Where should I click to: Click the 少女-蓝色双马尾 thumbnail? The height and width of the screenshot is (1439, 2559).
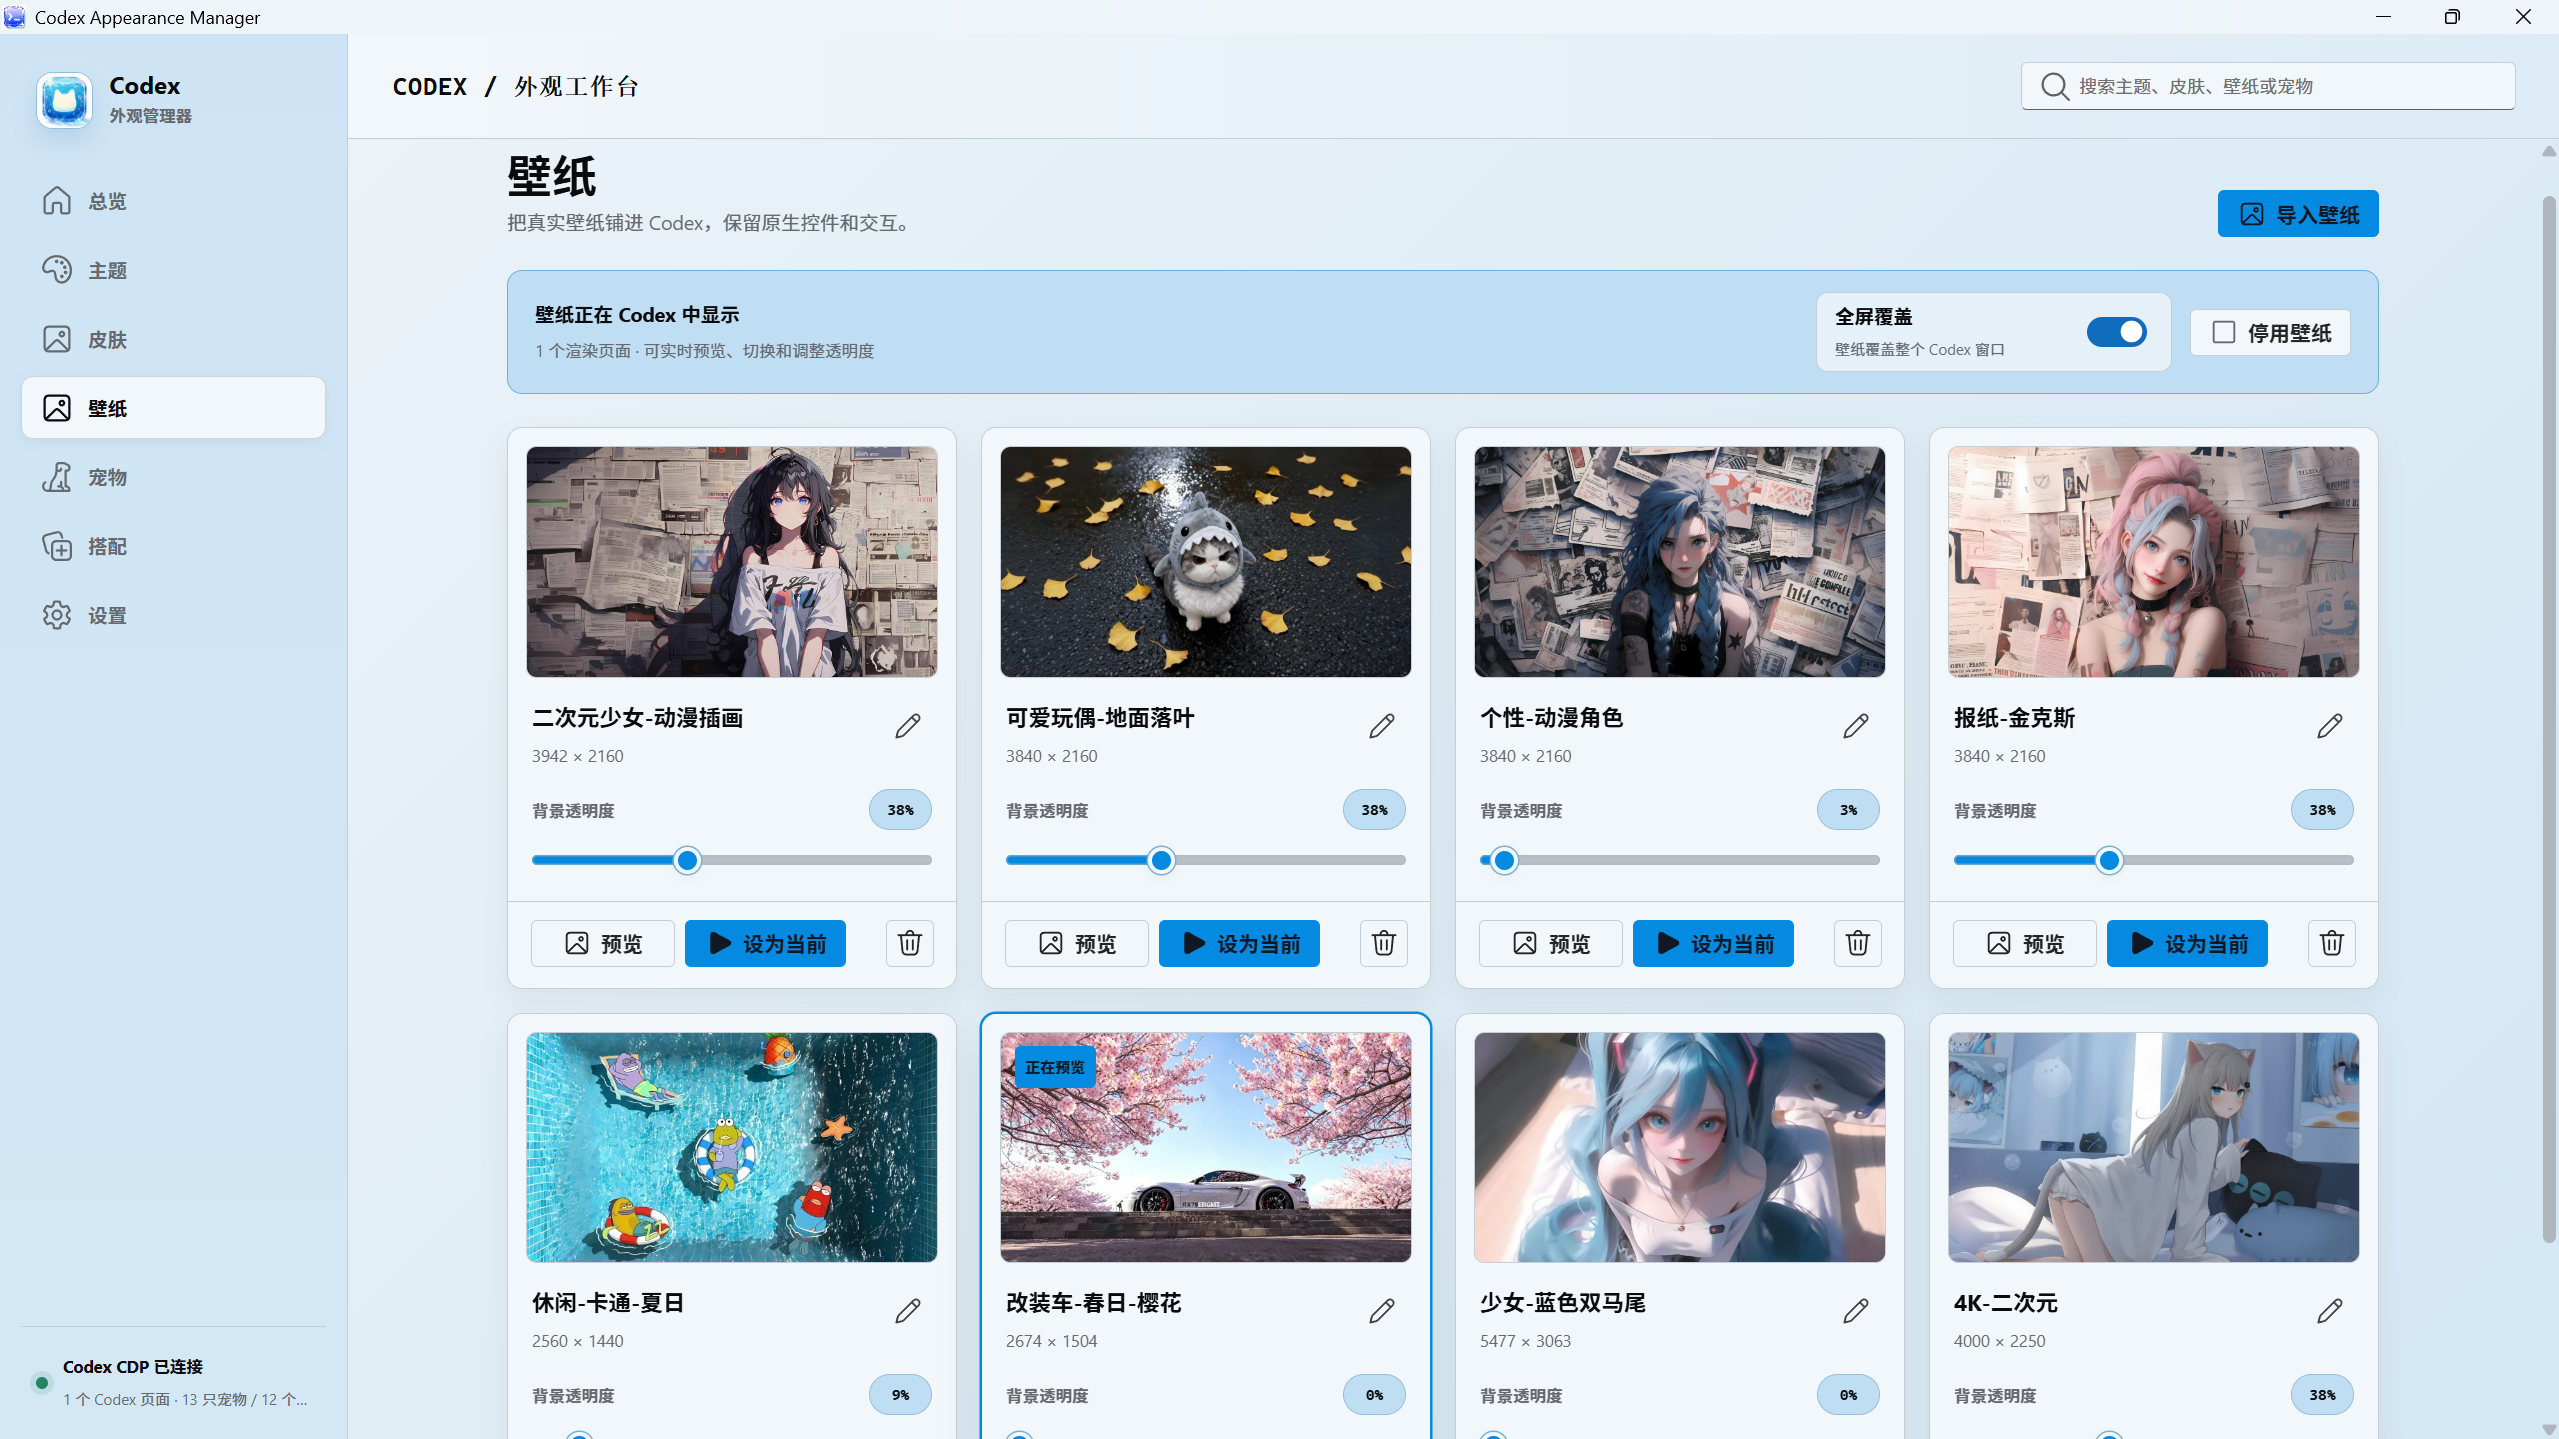pyautogui.click(x=1680, y=1147)
